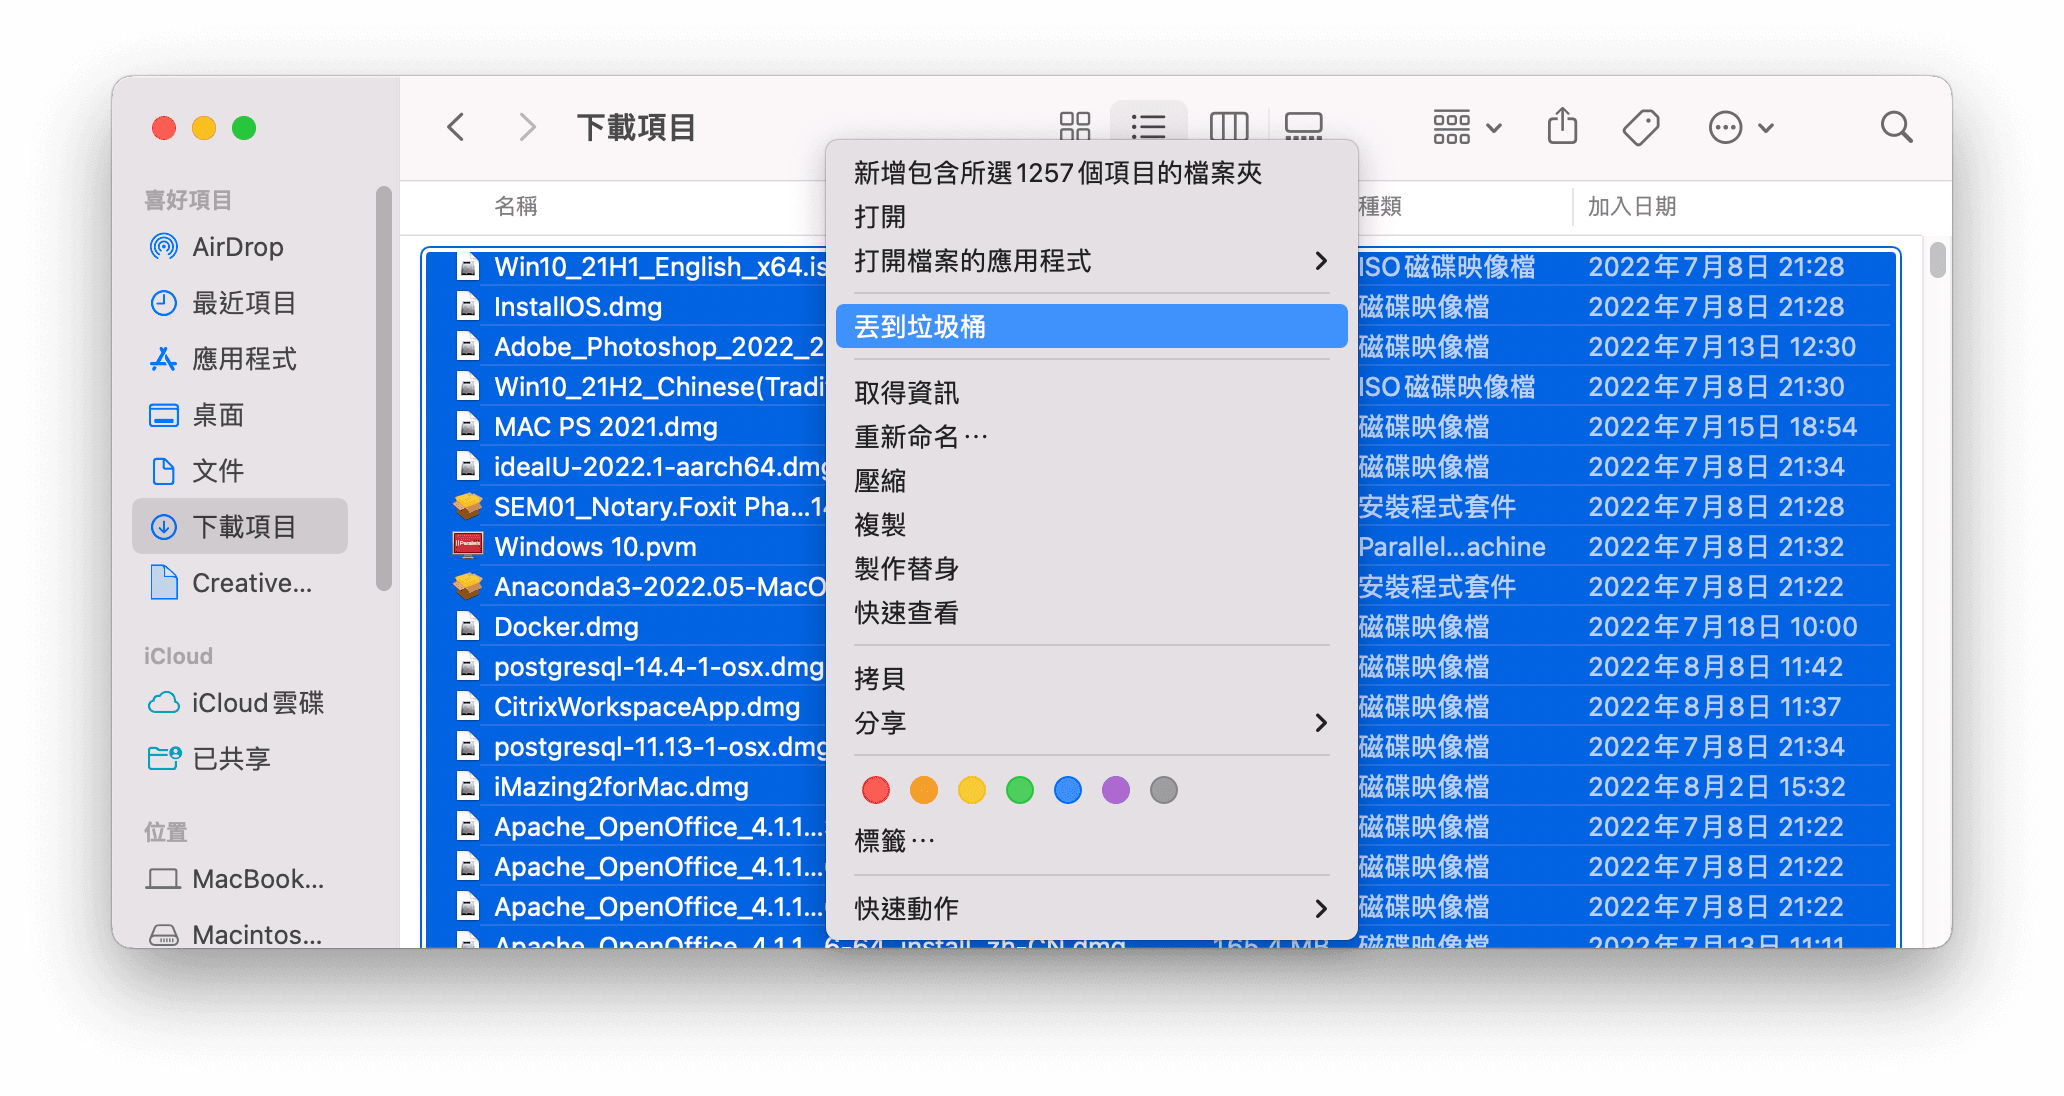
Task: Switch to icon grid view
Action: (1074, 127)
